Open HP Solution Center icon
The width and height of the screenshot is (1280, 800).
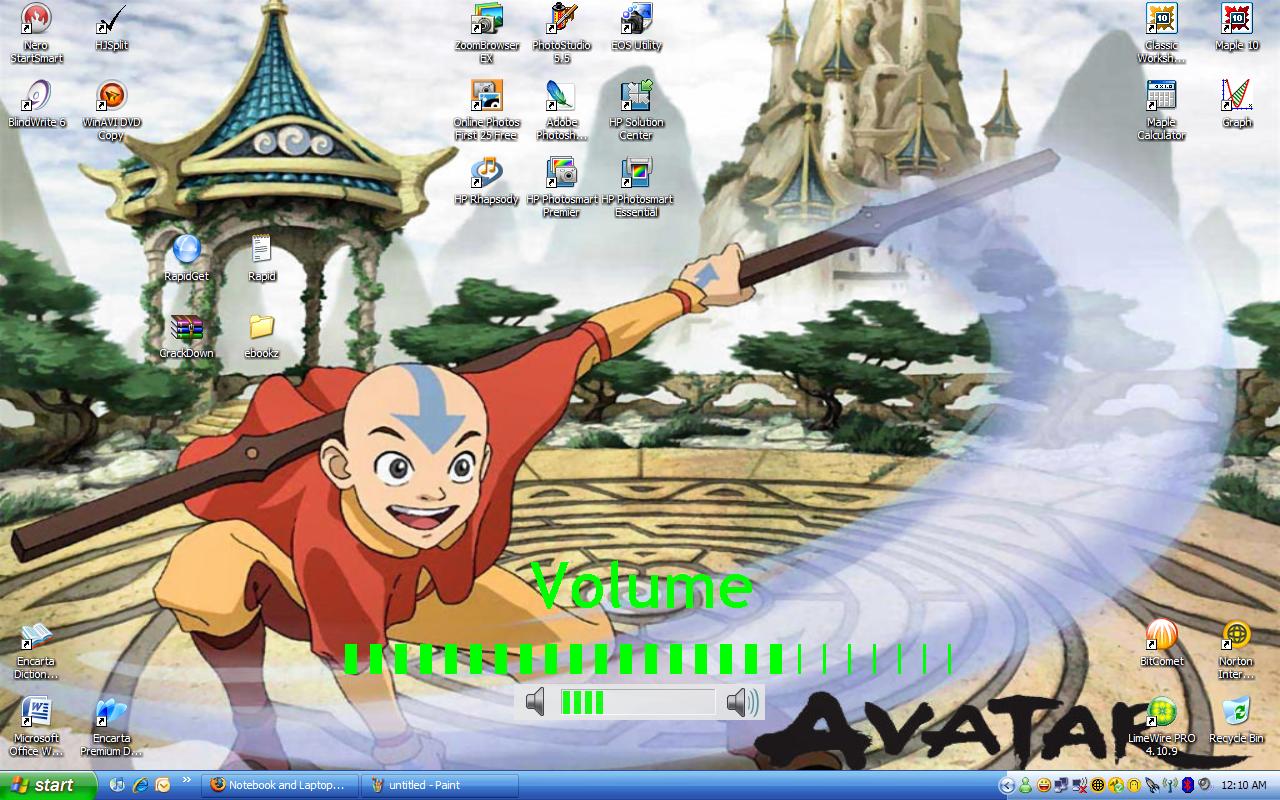(x=636, y=110)
